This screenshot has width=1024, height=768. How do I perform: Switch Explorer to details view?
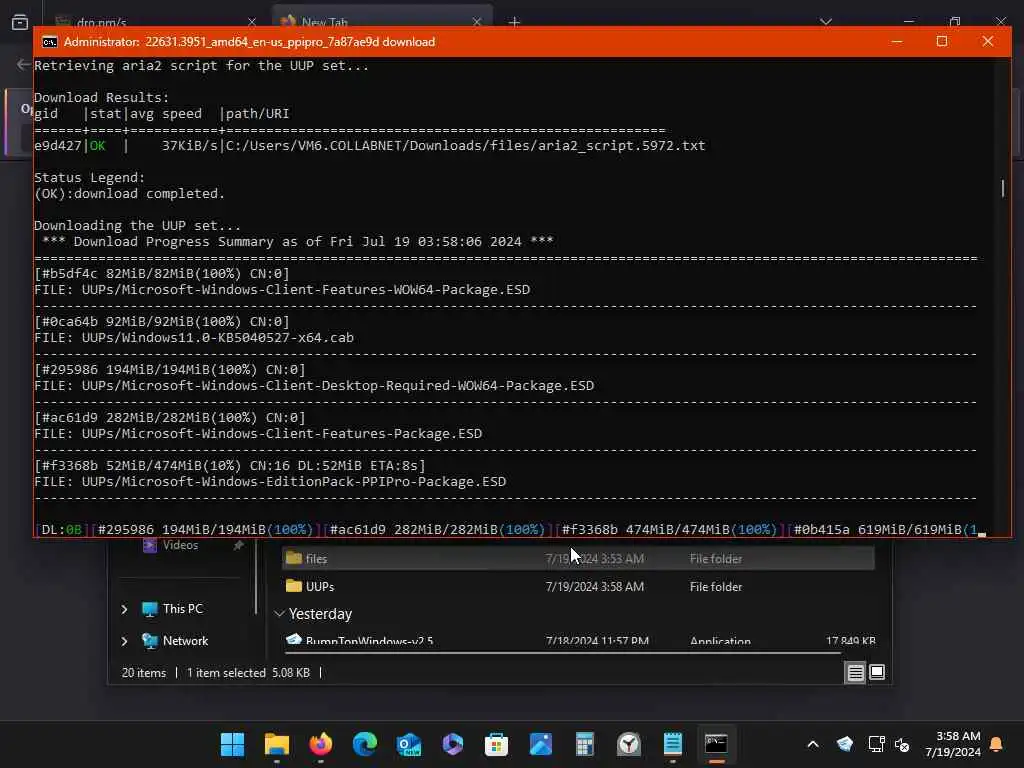pyautogui.click(x=856, y=673)
